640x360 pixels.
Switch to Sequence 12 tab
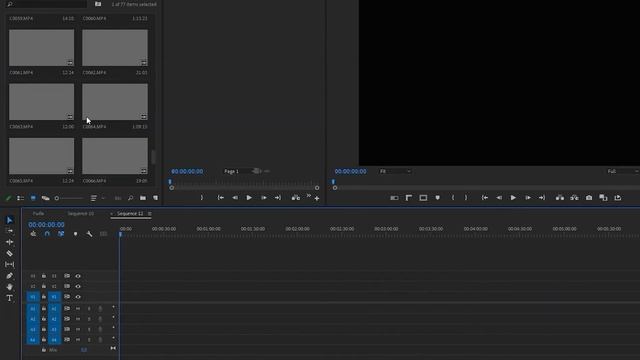(130, 213)
